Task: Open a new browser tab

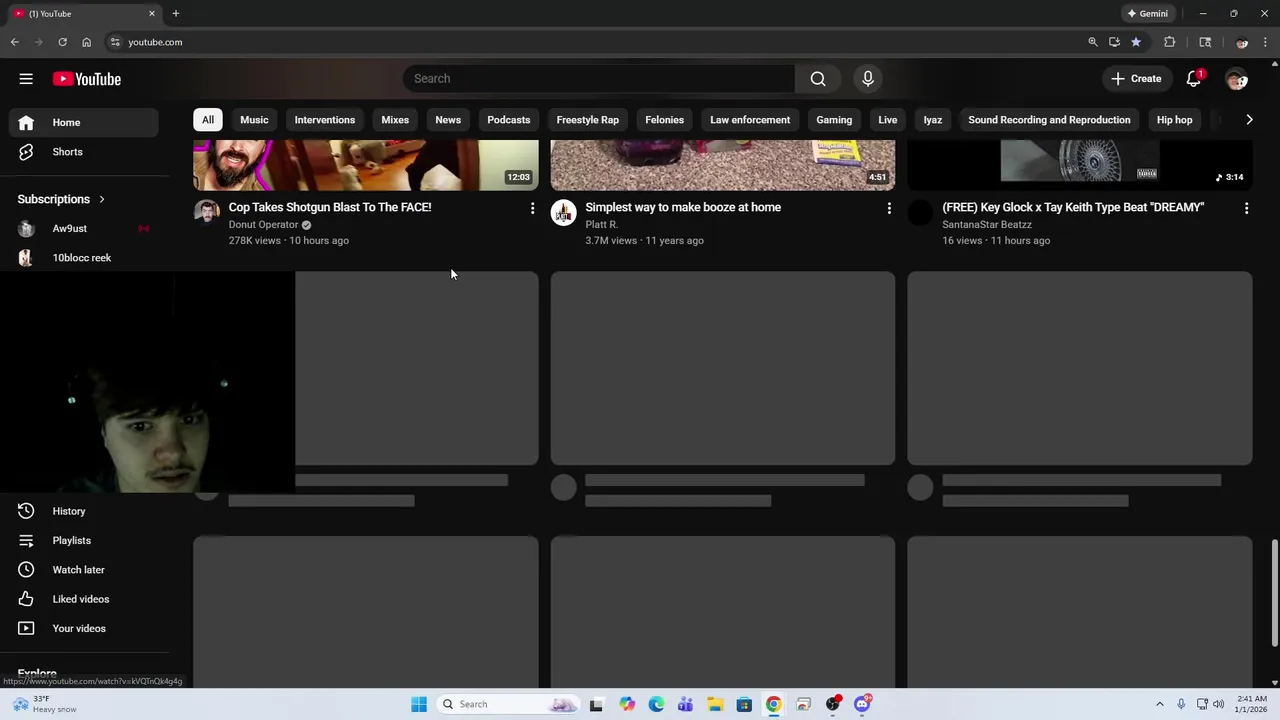Action: [175, 14]
